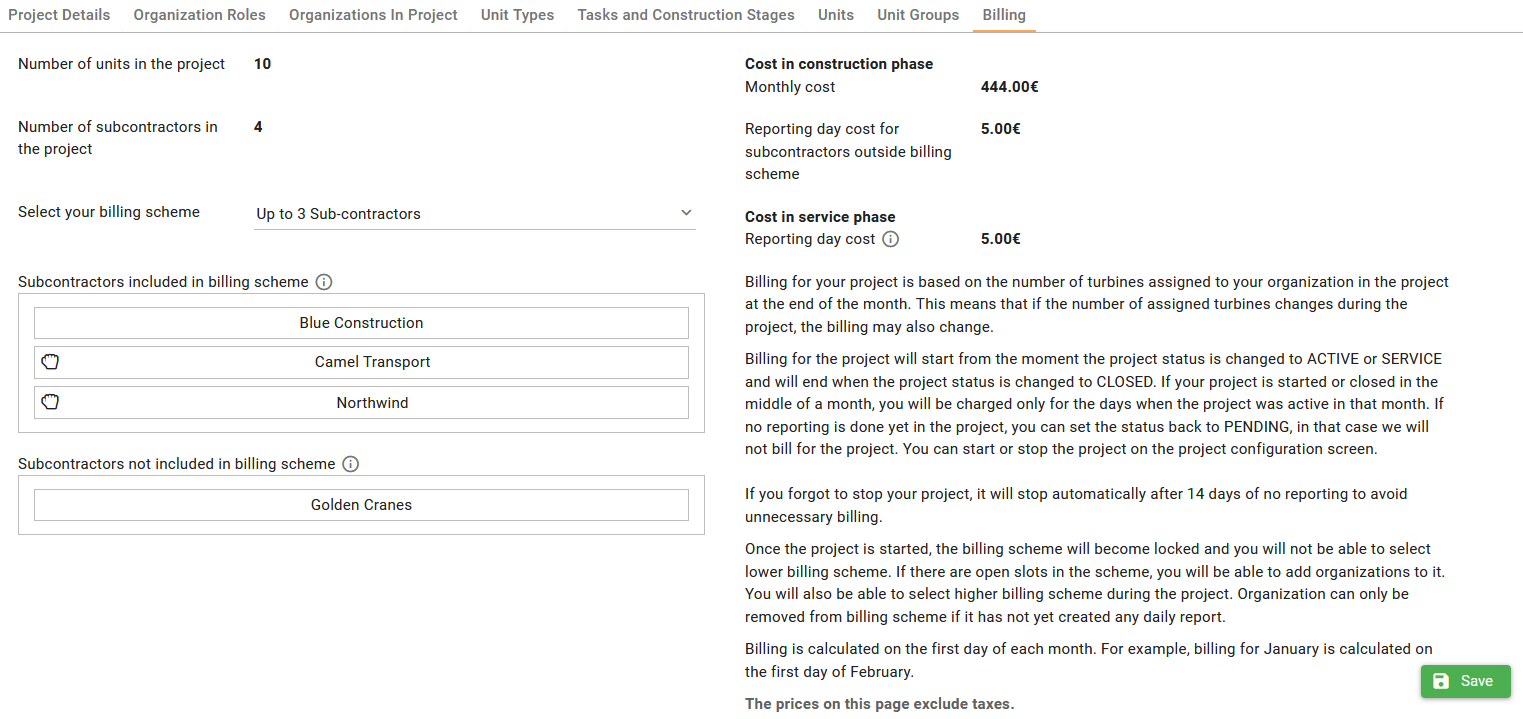Select the Up to 3 Sub-contractors combo box
This screenshot has width=1523, height=719.
click(x=475, y=214)
